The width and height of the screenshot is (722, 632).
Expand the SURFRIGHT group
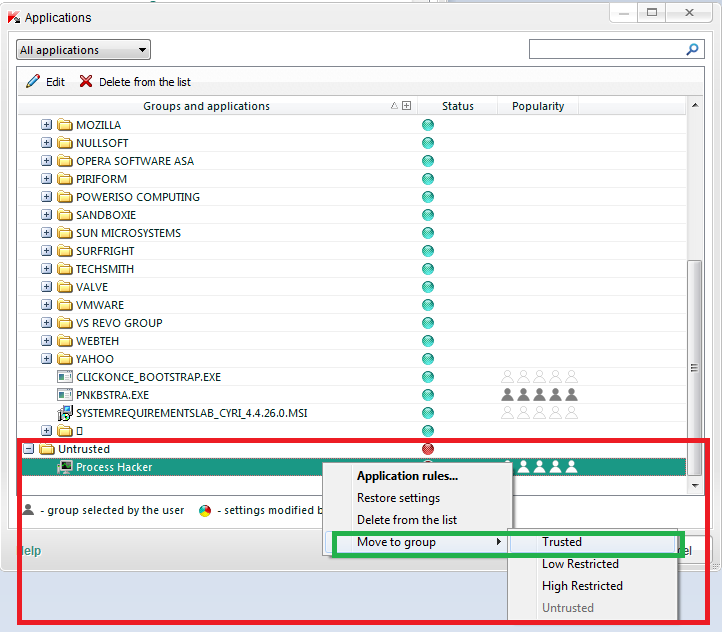click(x=47, y=250)
